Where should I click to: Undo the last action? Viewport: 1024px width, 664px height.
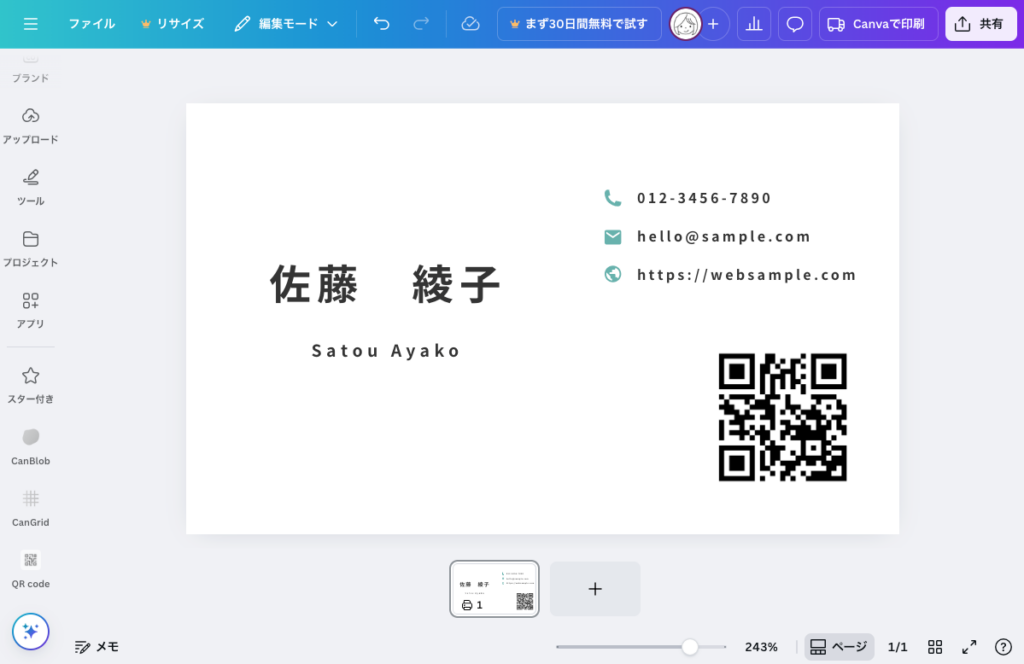381,24
